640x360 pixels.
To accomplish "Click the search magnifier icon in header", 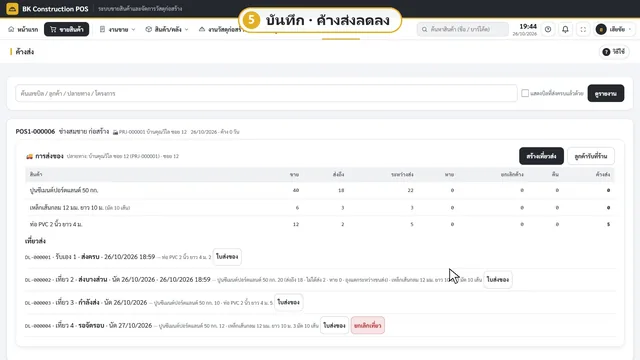I will (424, 29).
